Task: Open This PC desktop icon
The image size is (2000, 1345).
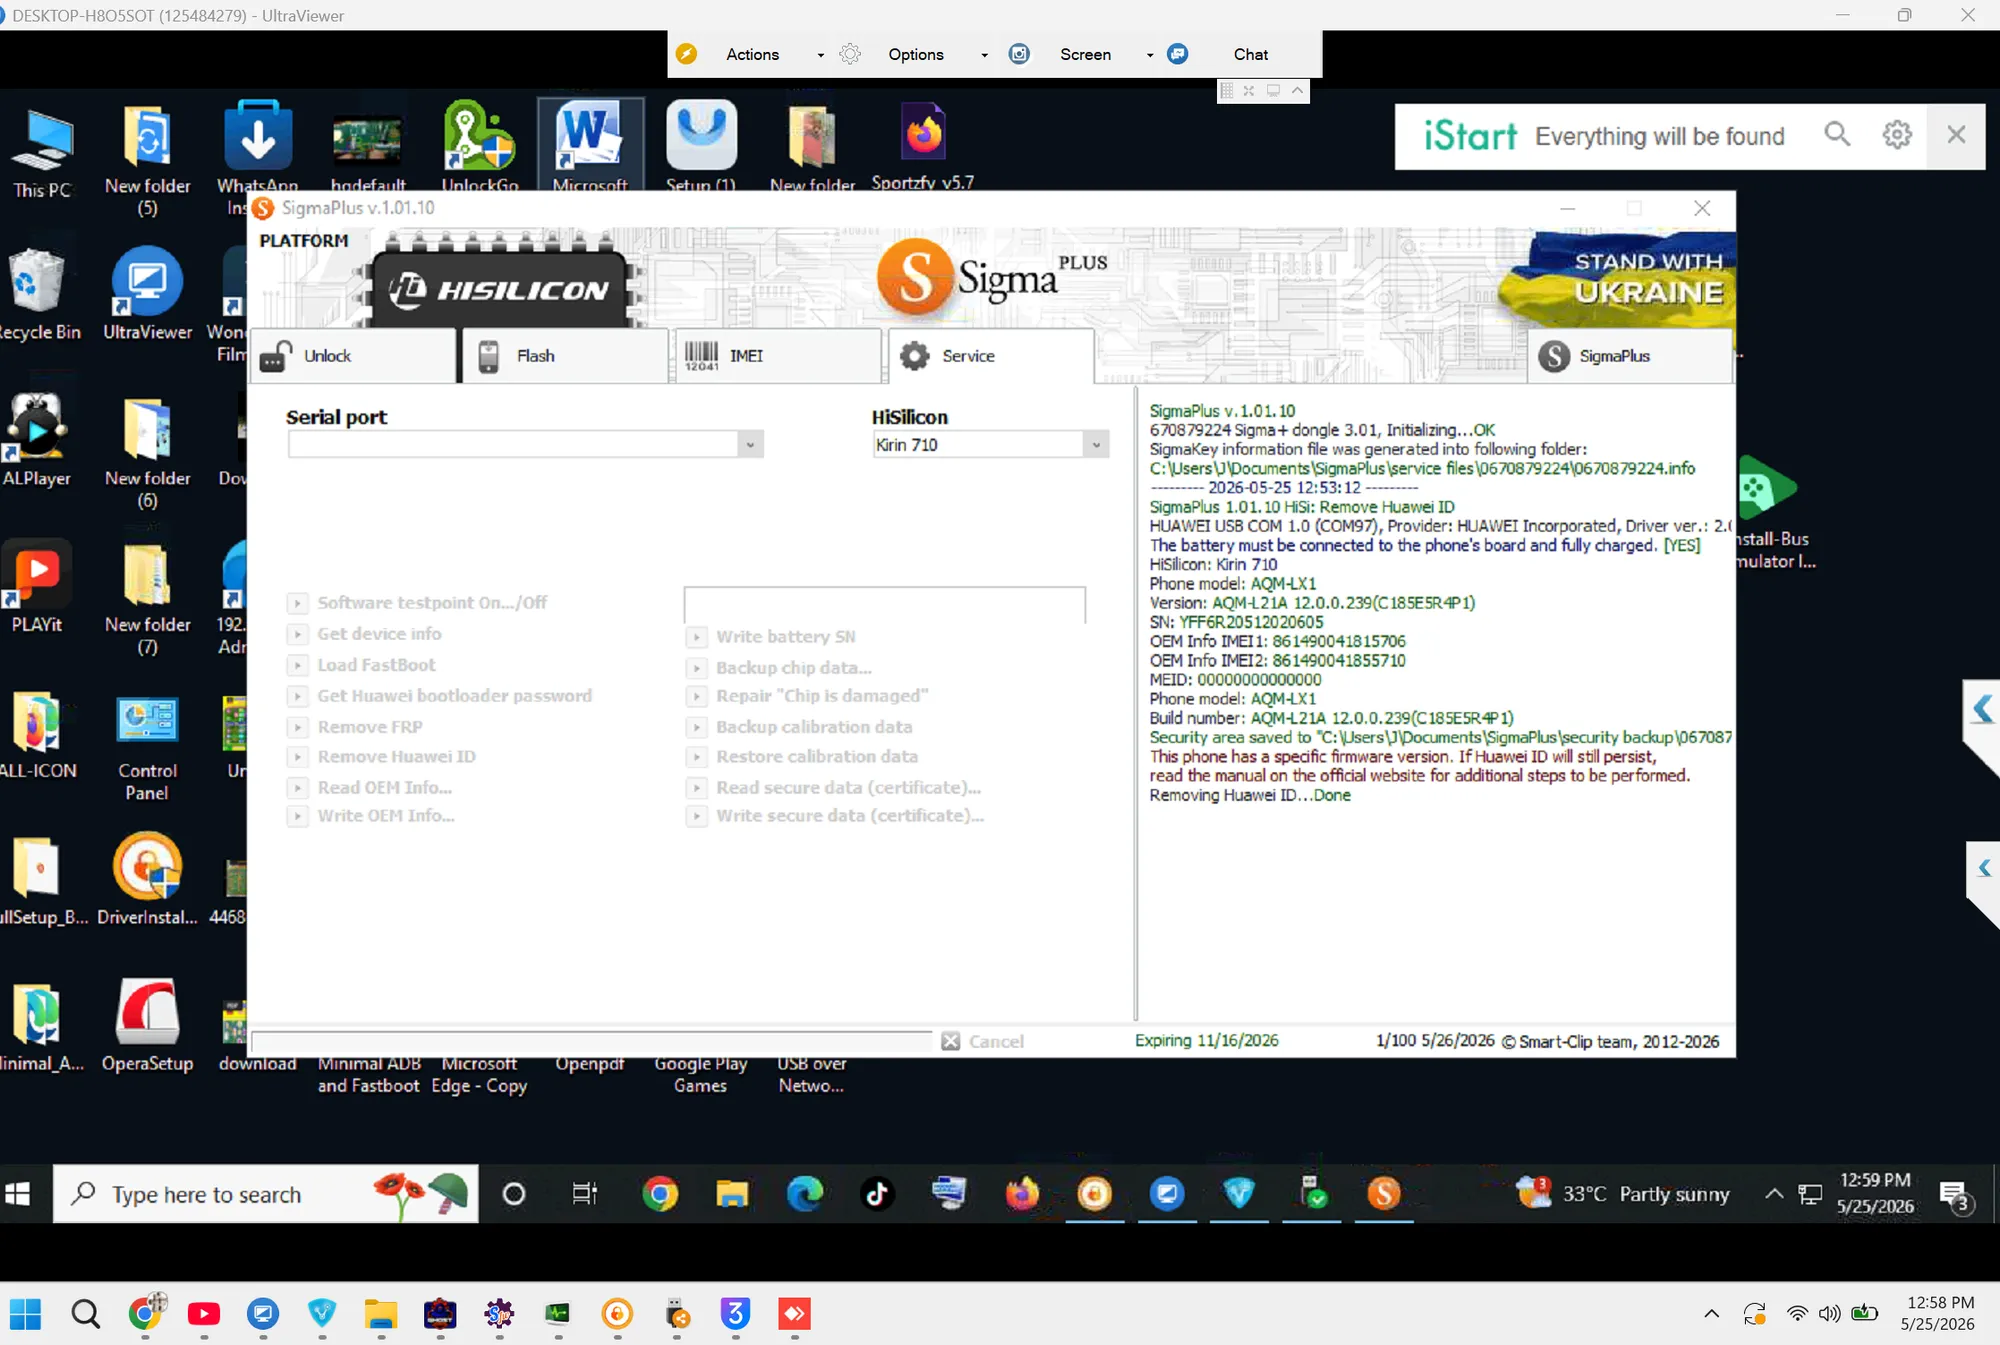Action: pyautogui.click(x=42, y=153)
